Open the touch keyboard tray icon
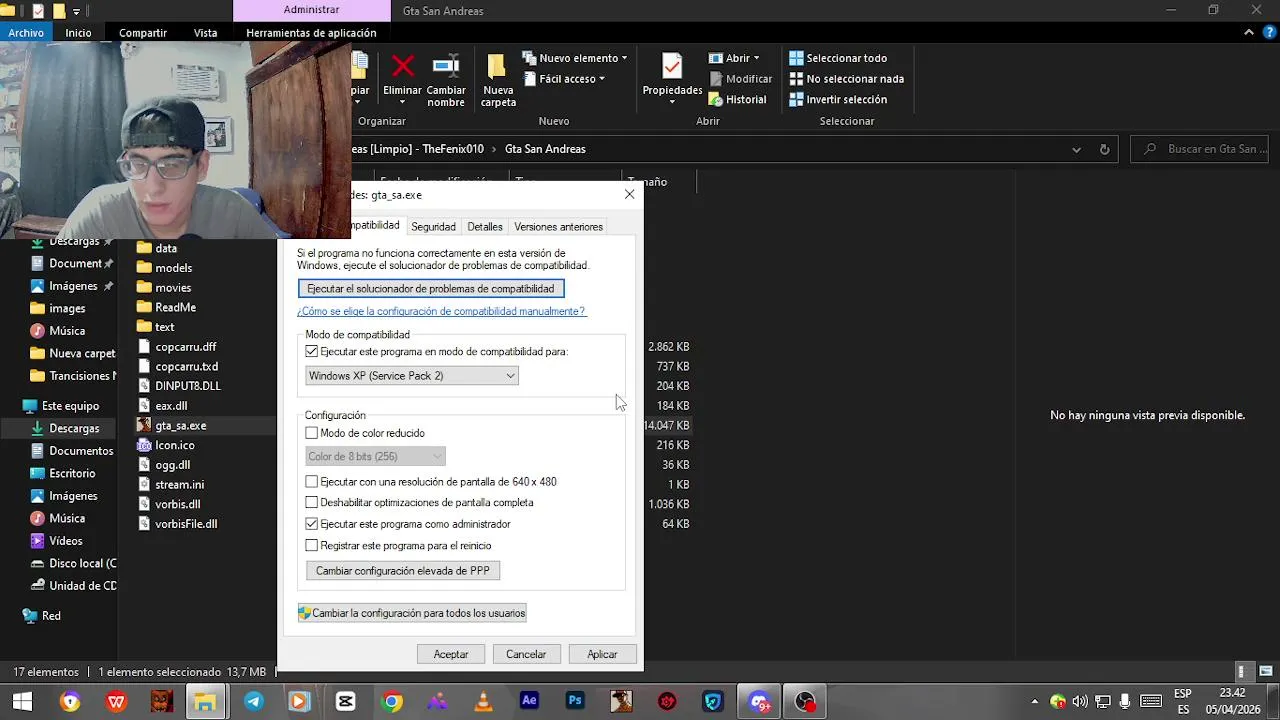The width and height of the screenshot is (1280, 720). 1151,701
